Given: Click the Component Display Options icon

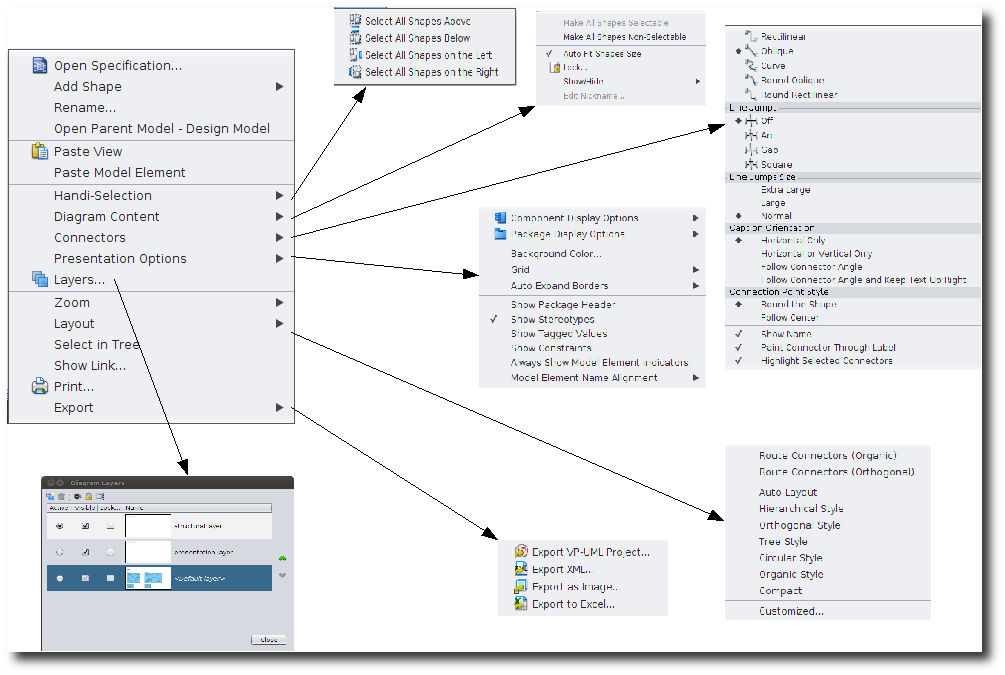Looking at the screenshot, I should tap(500, 218).
